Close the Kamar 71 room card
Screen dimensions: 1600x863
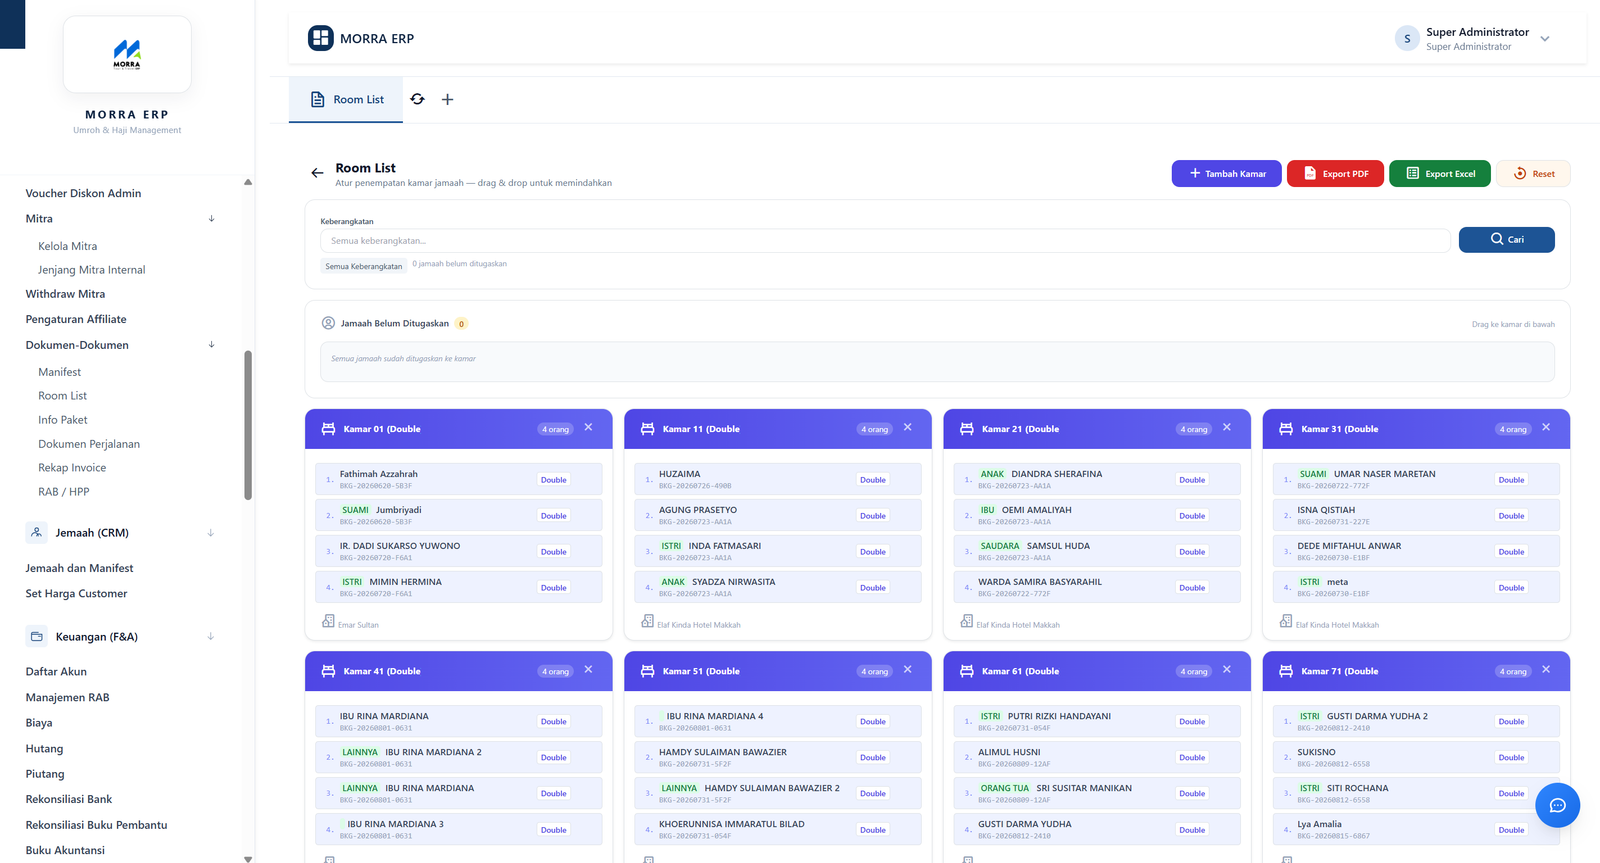pos(1546,670)
